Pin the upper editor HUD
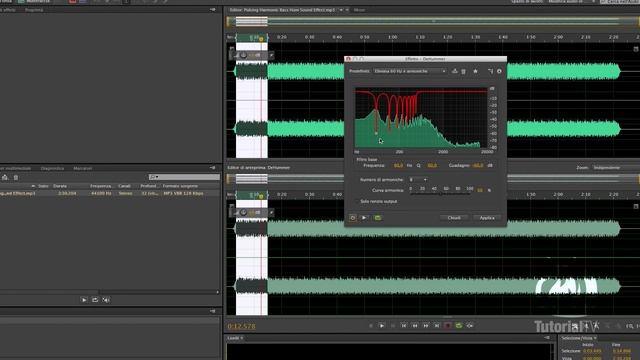Image resolution: width=640 pixels, height=360 pixels. pos(271,55)
